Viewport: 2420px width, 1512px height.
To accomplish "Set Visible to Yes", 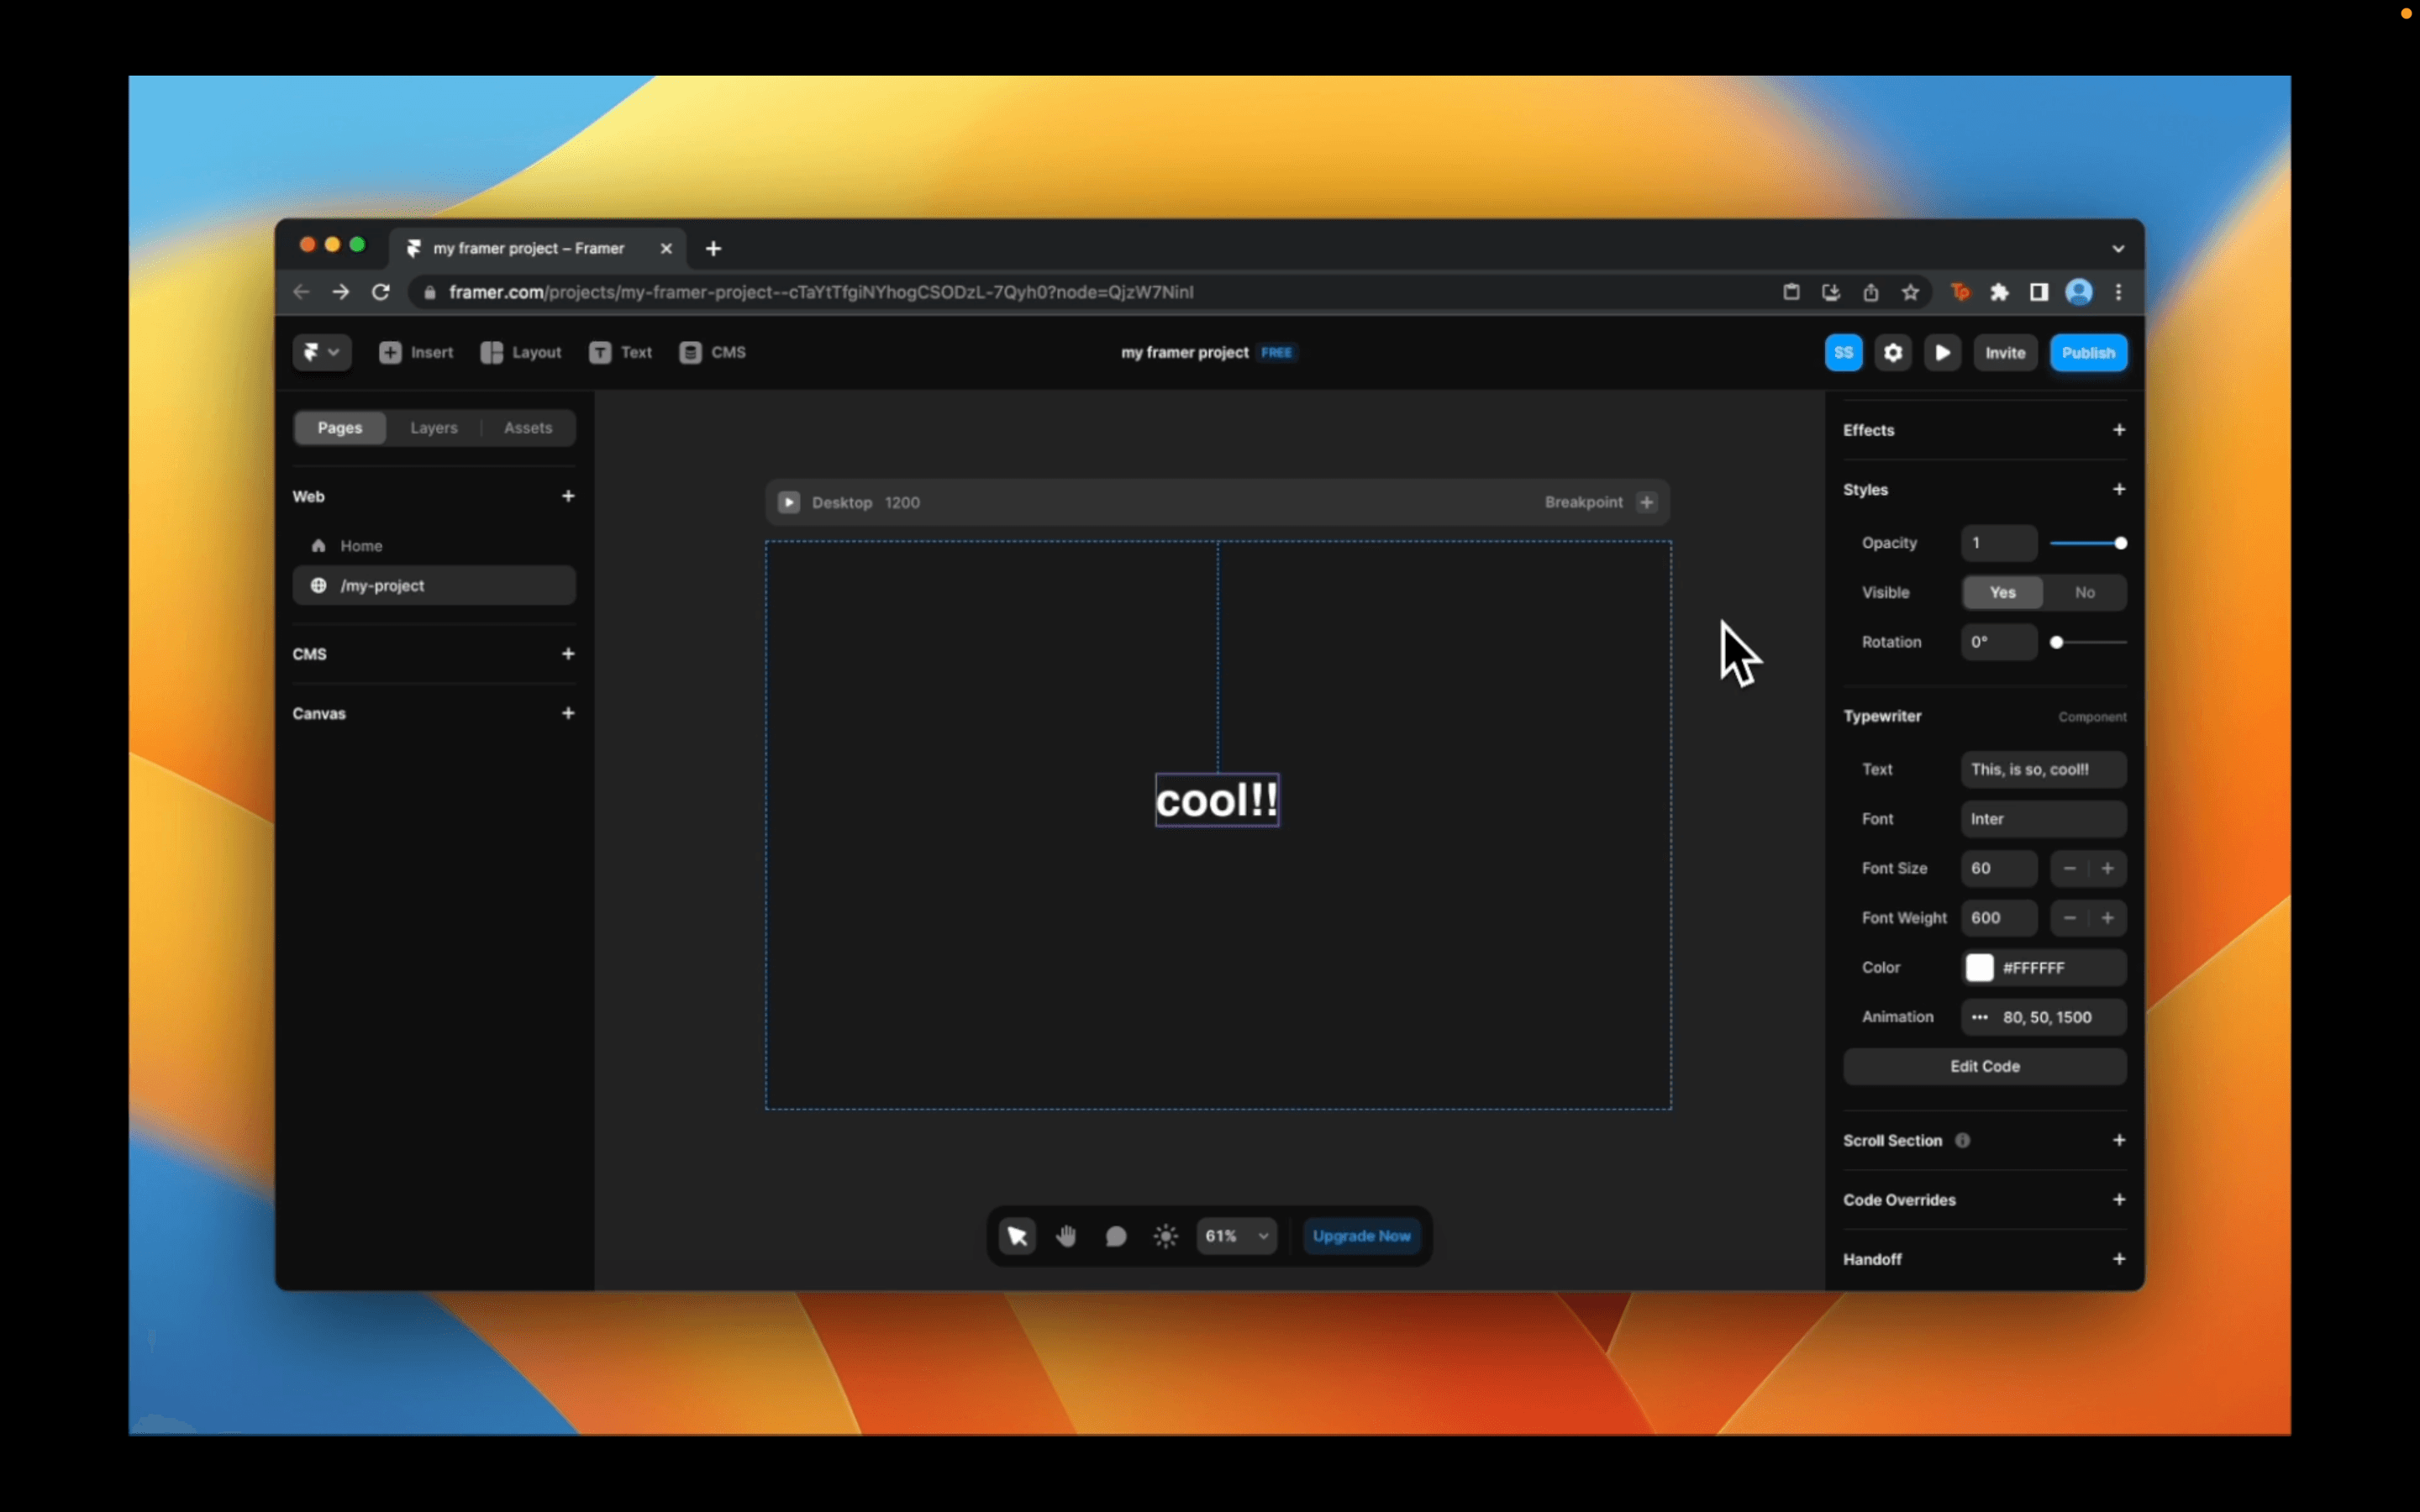I will click(2002, 592).
